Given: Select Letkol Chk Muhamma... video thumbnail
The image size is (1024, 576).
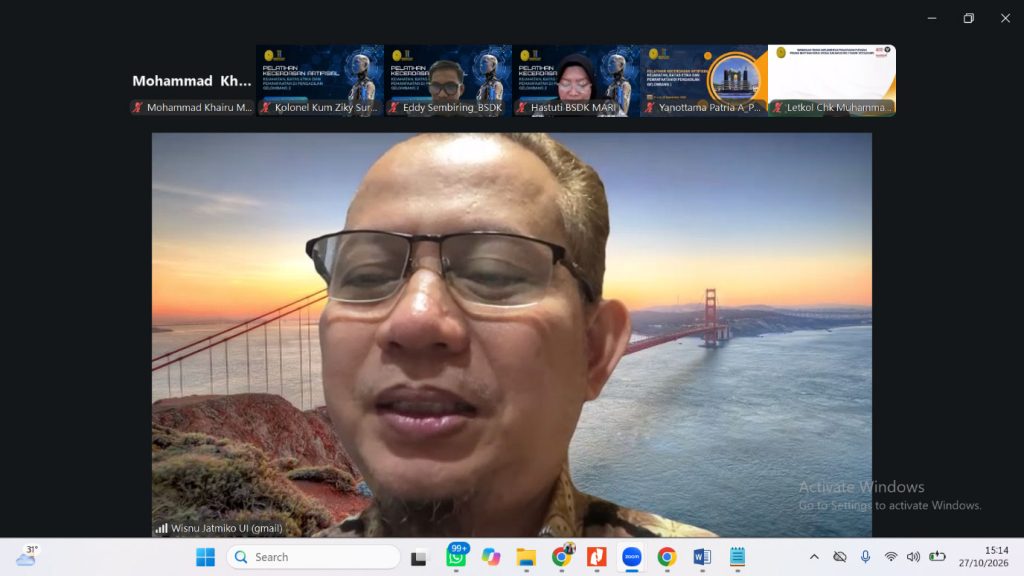Looking at the screenshot, I should pyautogui.click(x=832, y=81).
